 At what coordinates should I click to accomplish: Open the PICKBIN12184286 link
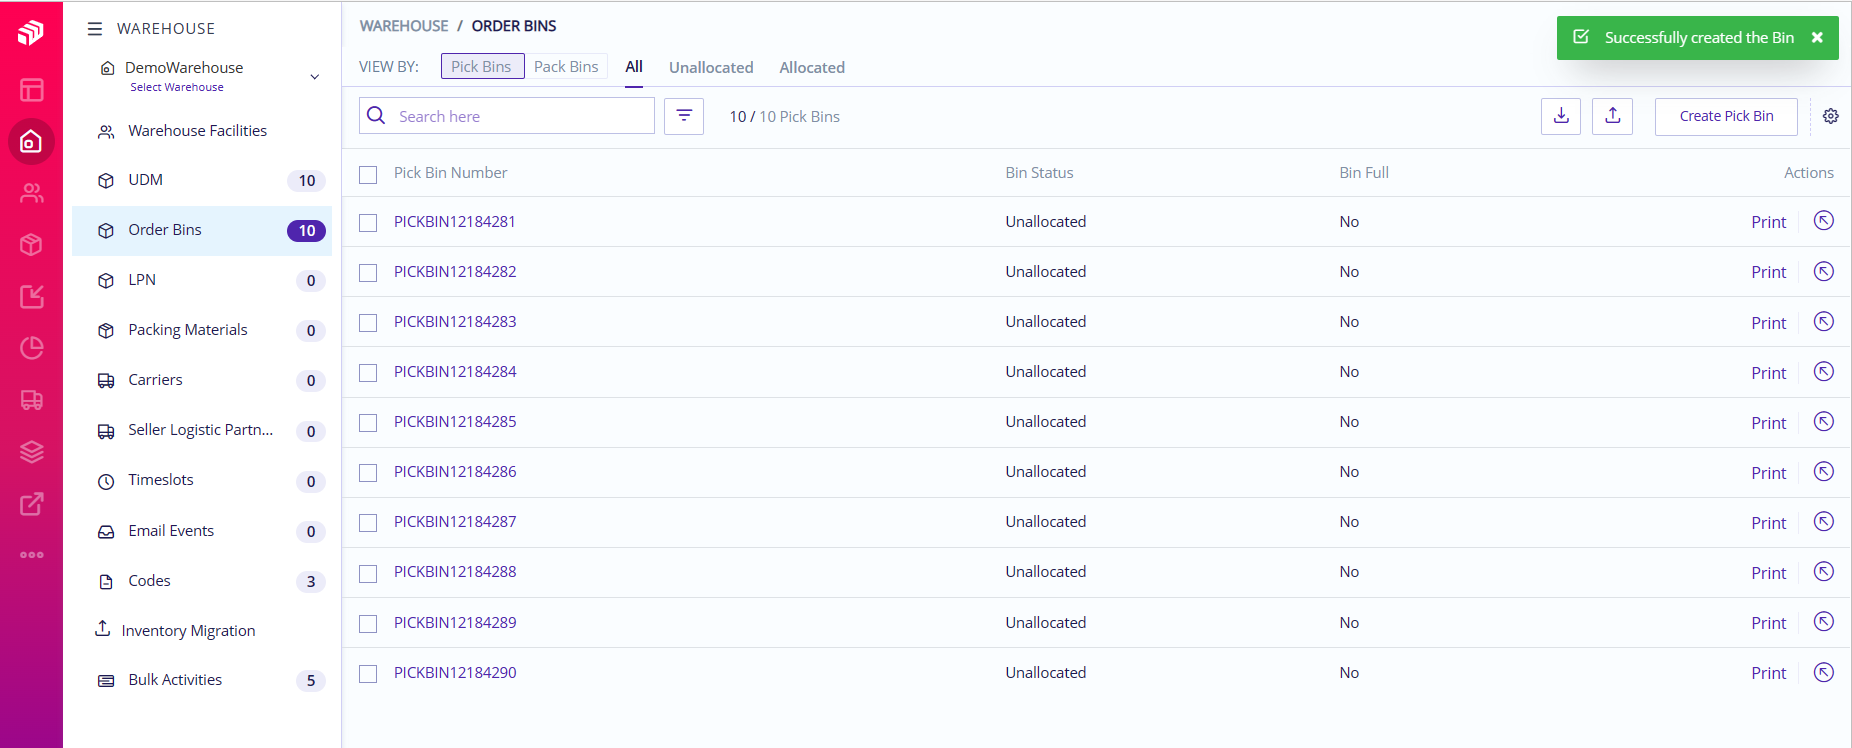[x=455, y=472]
